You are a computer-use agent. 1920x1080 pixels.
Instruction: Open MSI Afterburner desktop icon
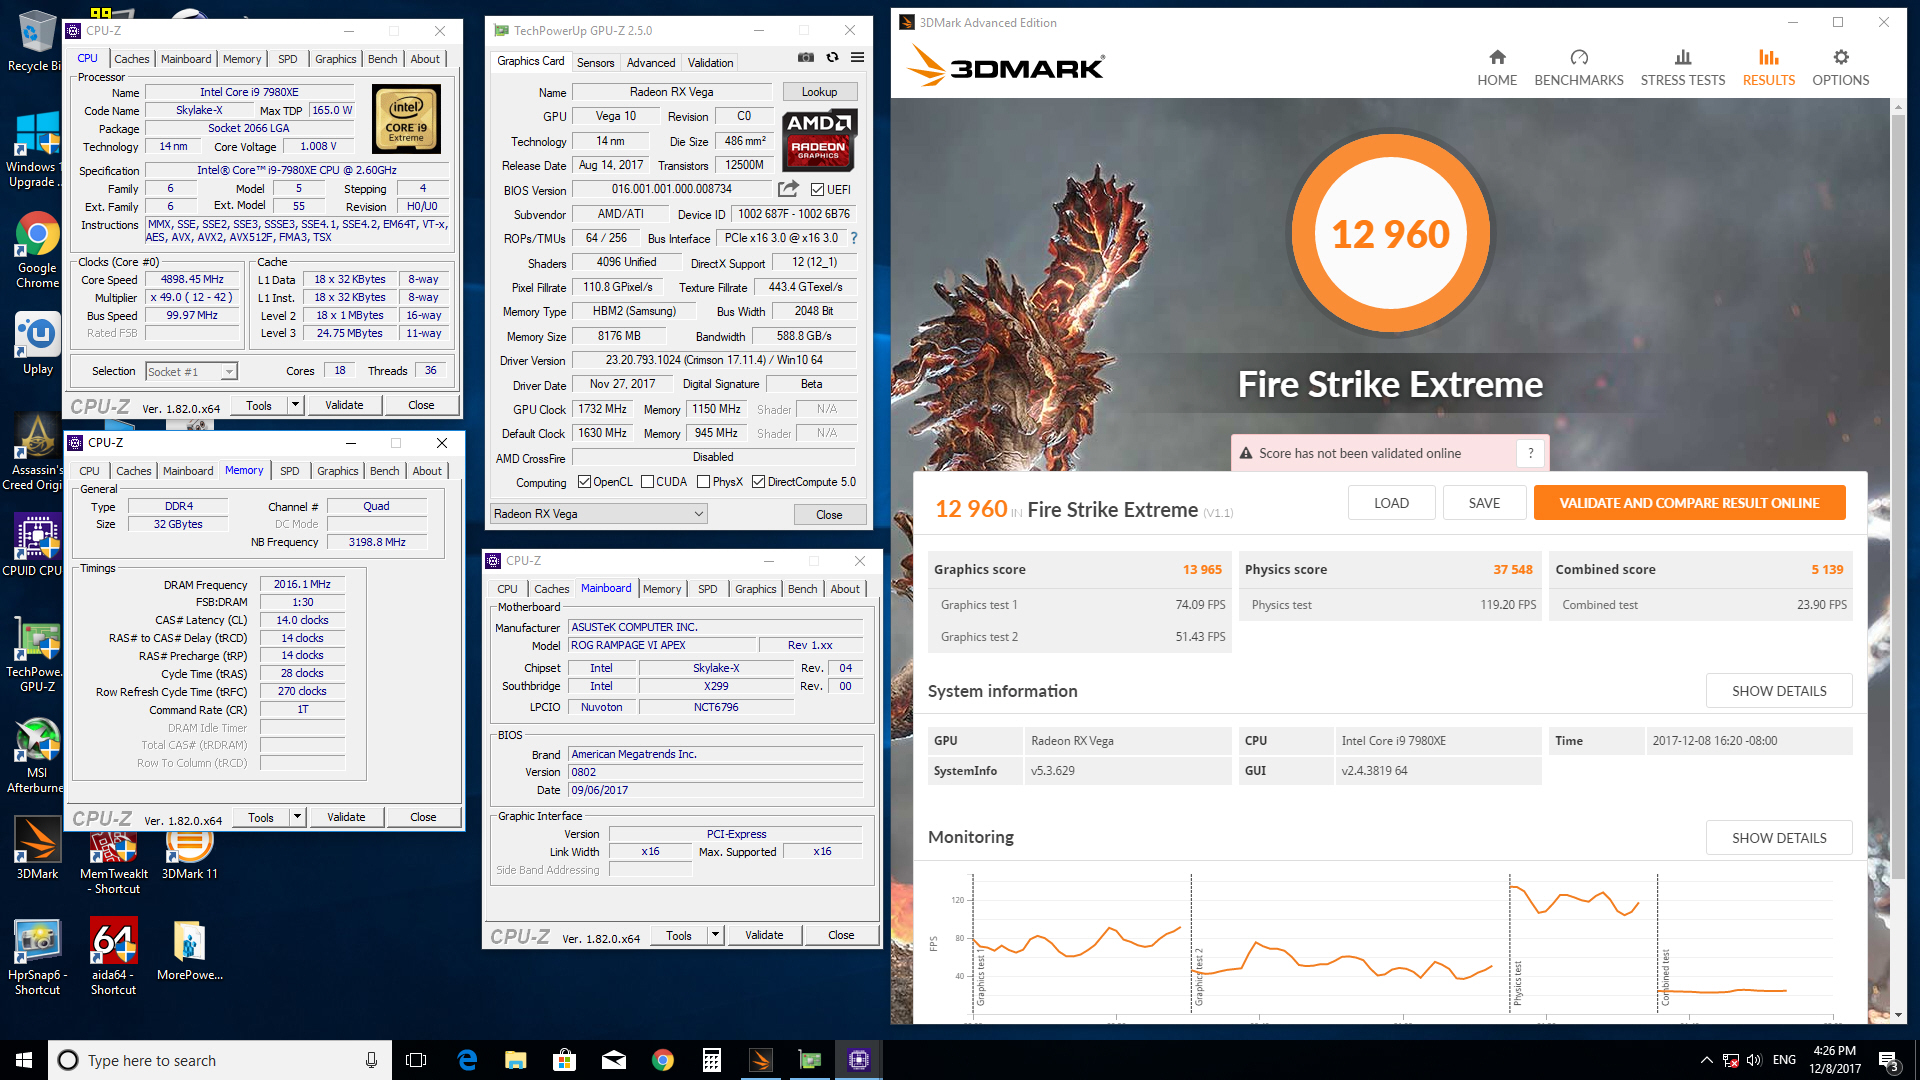36,756
